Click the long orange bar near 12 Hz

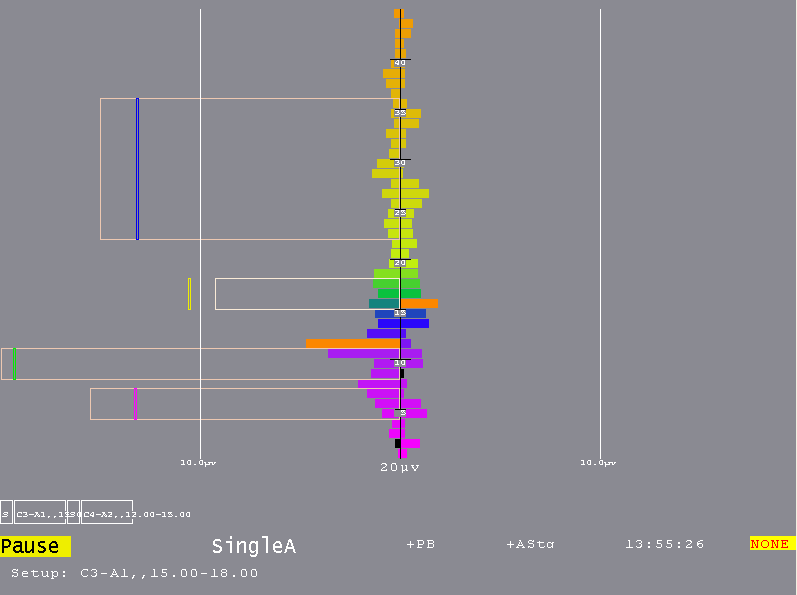[352, 343]
